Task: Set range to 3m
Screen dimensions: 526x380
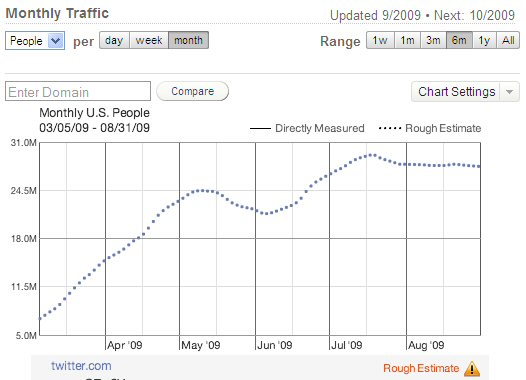Action: pos(433,40)
